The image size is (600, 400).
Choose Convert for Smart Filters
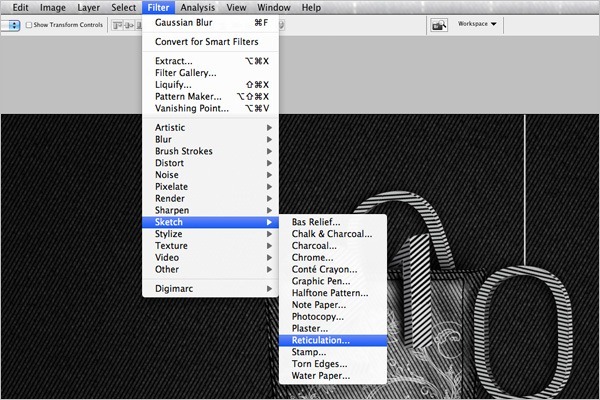click(210, 42)
